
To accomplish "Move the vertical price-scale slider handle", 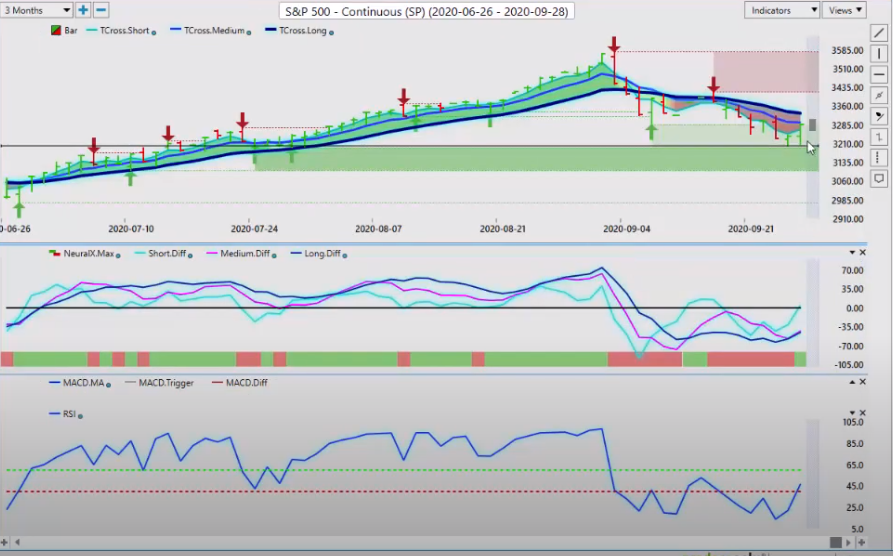I will 813,124.
